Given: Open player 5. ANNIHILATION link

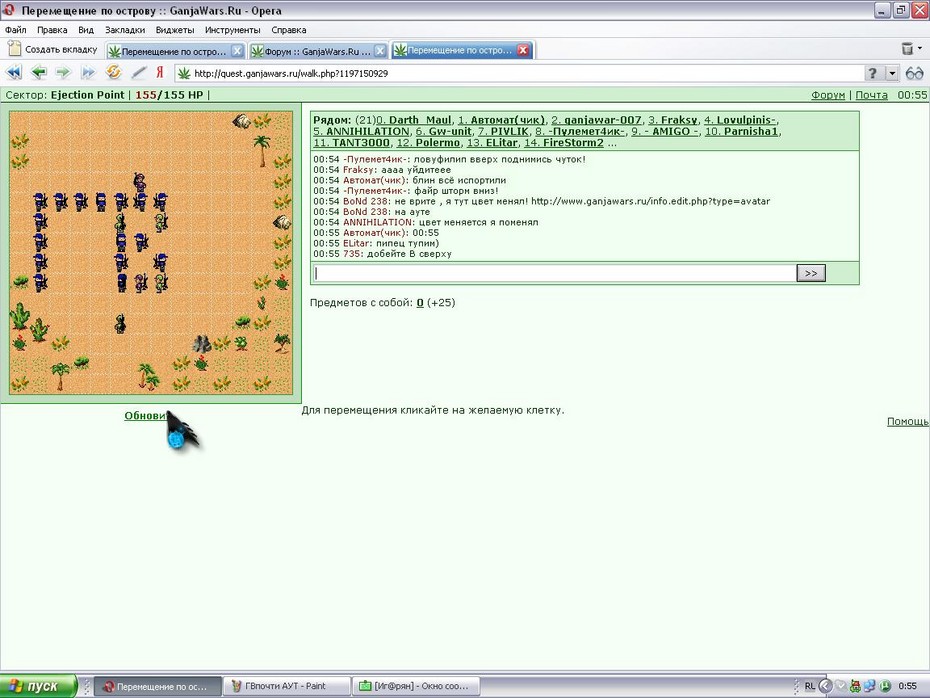Looking at the screenshot, I should (x=361, y=131).
